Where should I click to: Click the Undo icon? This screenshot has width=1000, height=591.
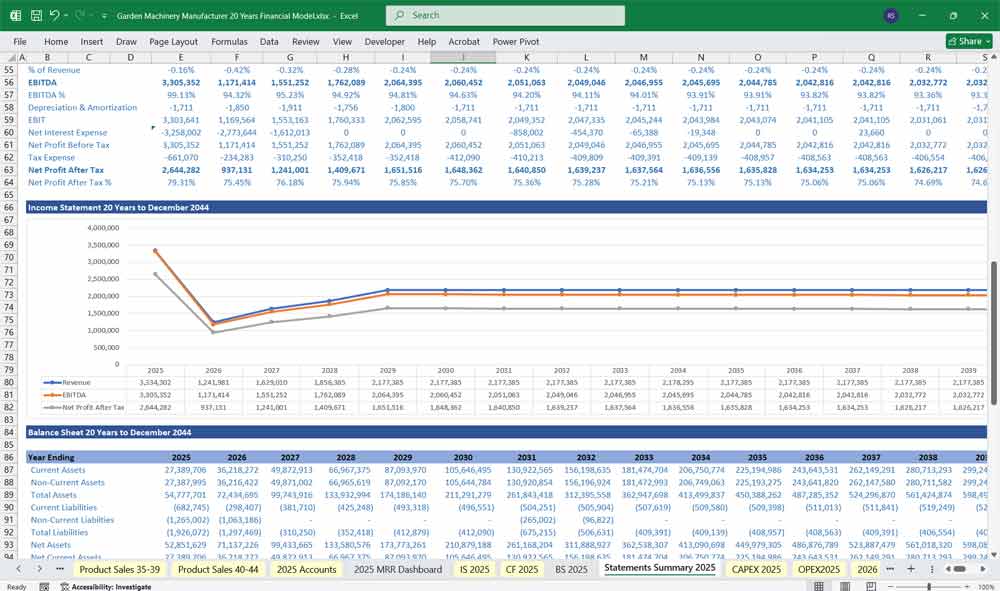(55, 15)
